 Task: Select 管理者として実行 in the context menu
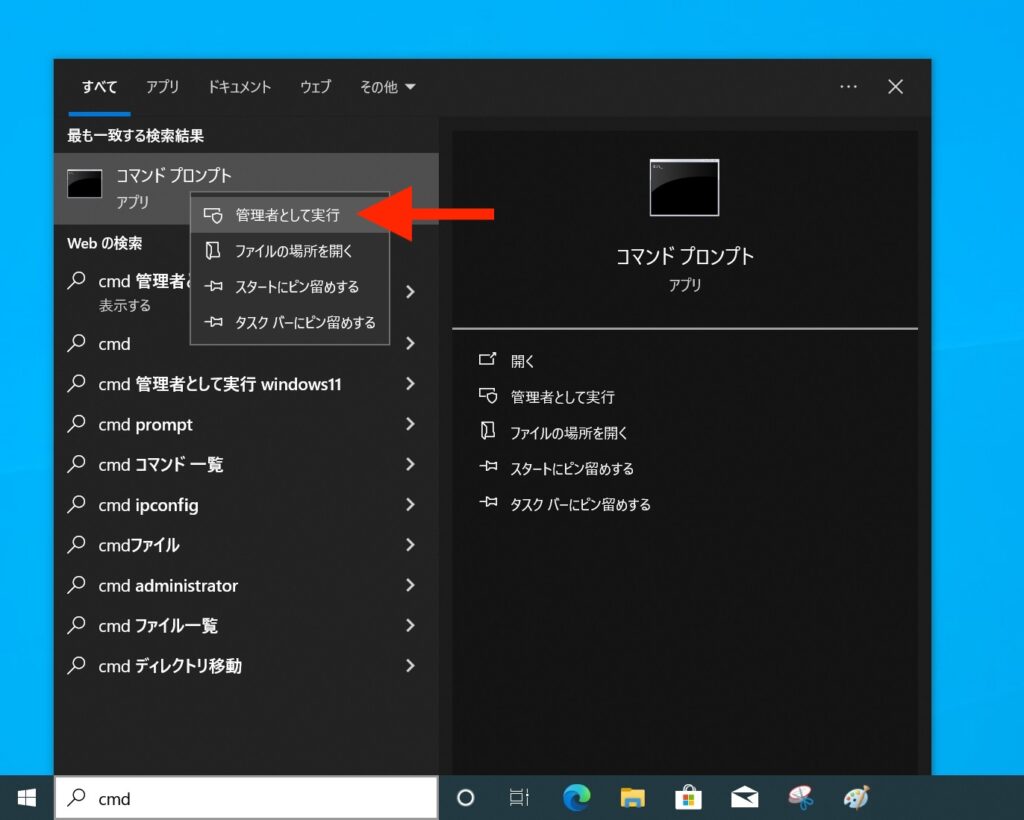pyautogui.click(x=287, y=215)
